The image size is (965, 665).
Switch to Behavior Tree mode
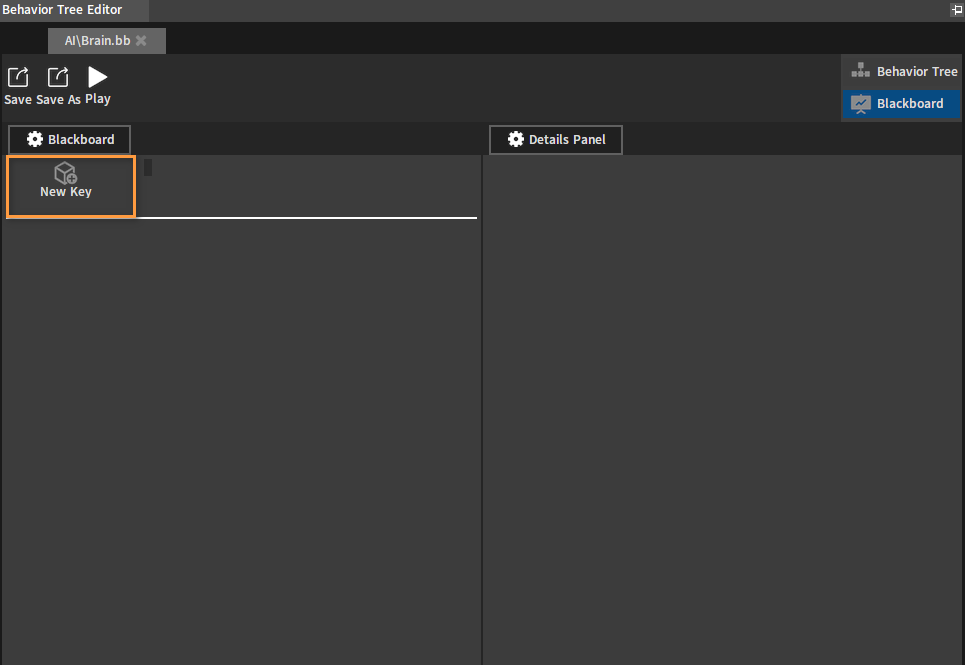pyautogui.click(x=902, y=71)
